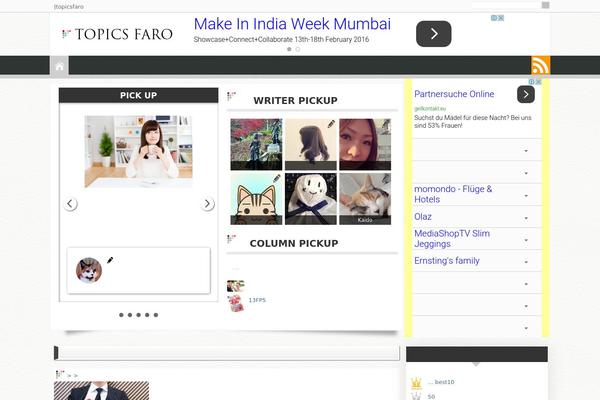
Task: Open the cartoon cat writer thumbnail
Action: click(x=256, y=199)
